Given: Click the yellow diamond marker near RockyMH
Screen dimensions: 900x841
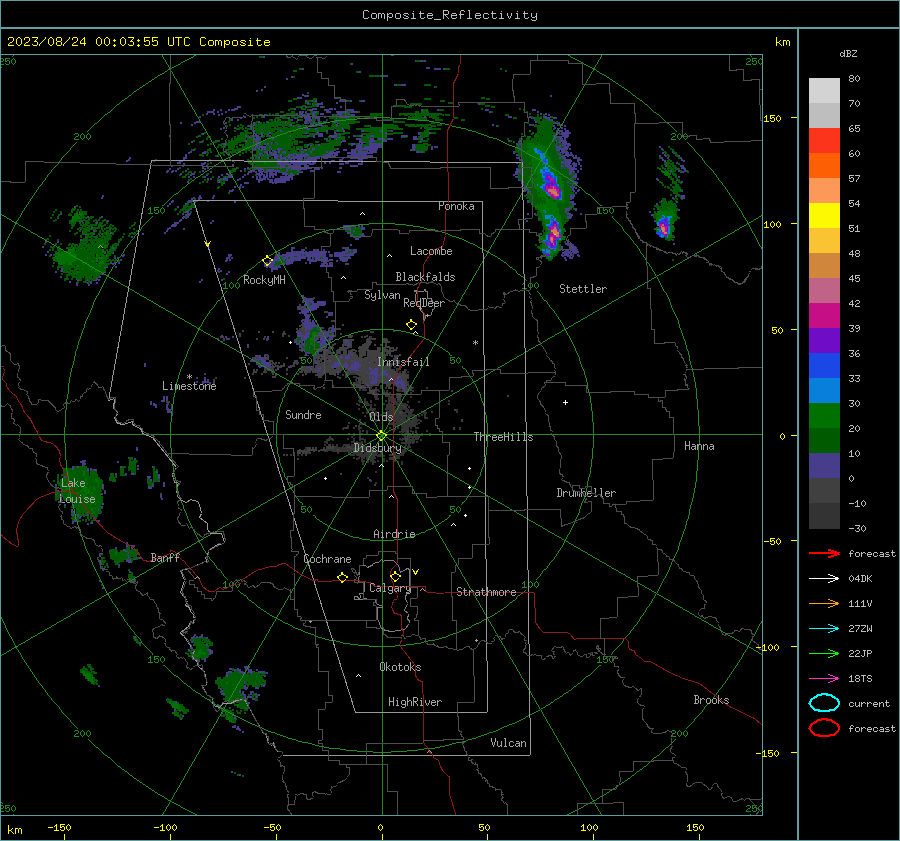Looking at the screenshot, I should (267, 261).
